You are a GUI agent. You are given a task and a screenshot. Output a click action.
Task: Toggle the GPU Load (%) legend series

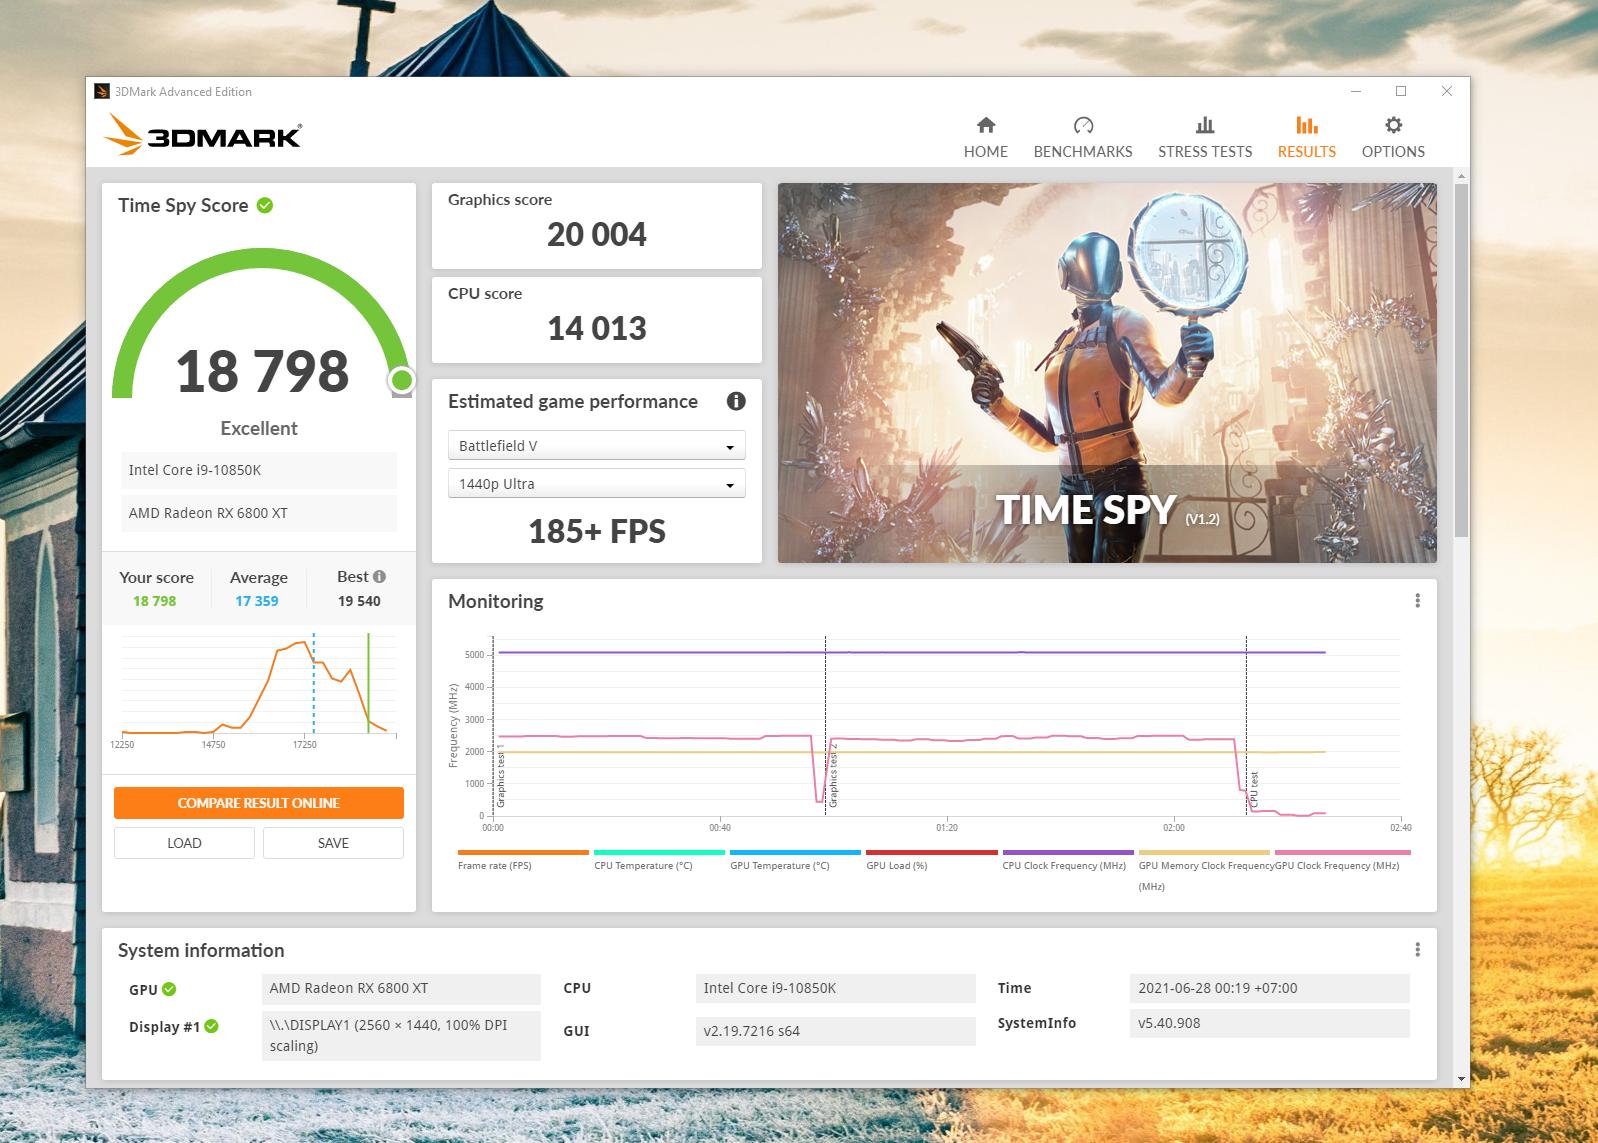point(931,859)
